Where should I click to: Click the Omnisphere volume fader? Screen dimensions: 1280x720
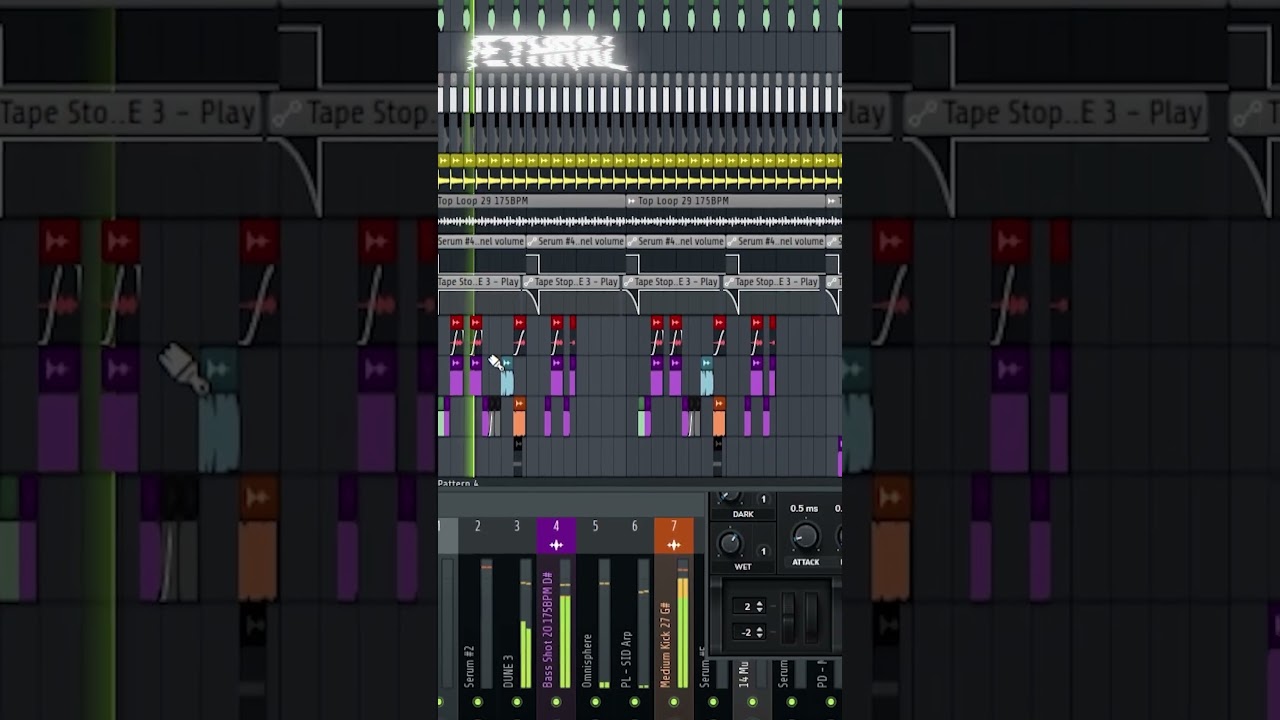coord(604,624)
